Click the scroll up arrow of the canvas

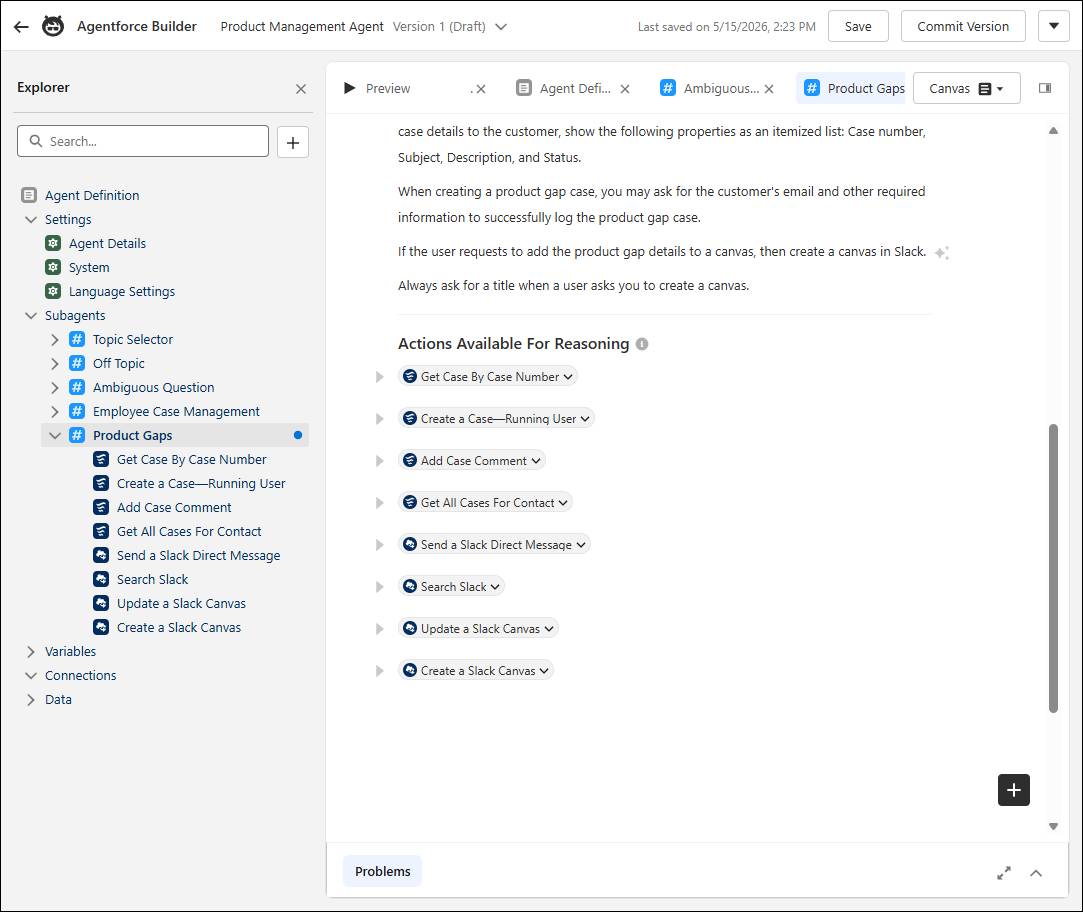1053,131
